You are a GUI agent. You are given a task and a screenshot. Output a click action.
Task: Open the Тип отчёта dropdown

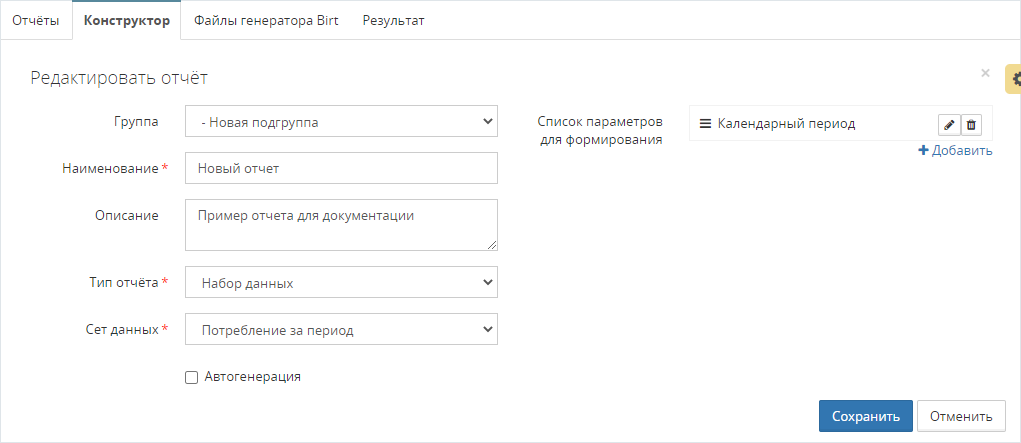coord(341,283)
